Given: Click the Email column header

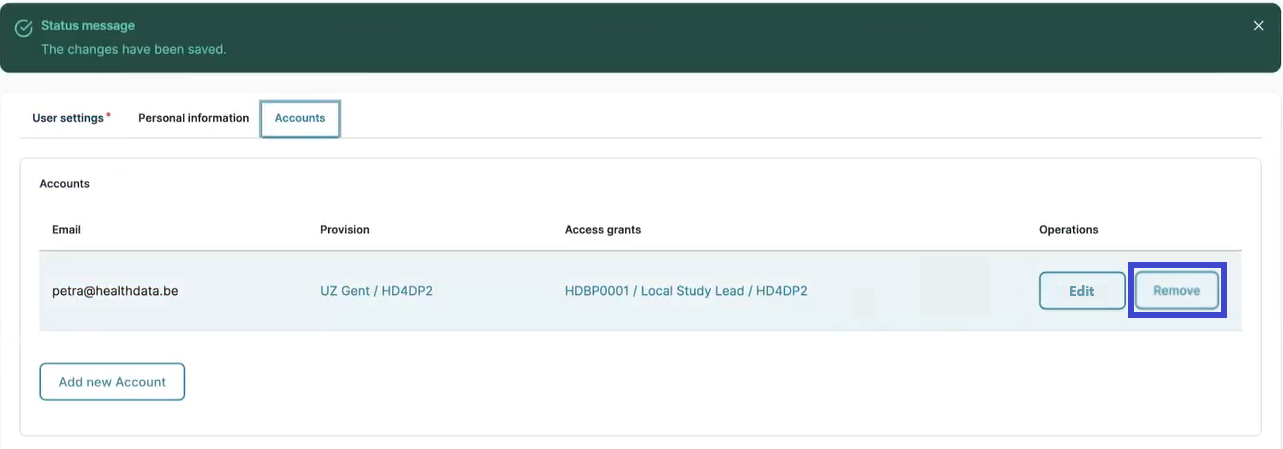Looking at the screenshot, I should 66,230.
